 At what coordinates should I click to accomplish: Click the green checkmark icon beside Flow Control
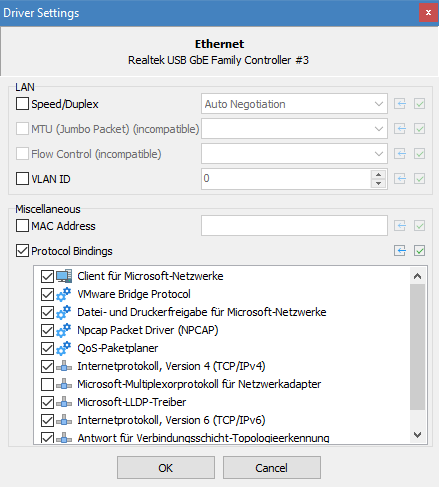[419, 154]
